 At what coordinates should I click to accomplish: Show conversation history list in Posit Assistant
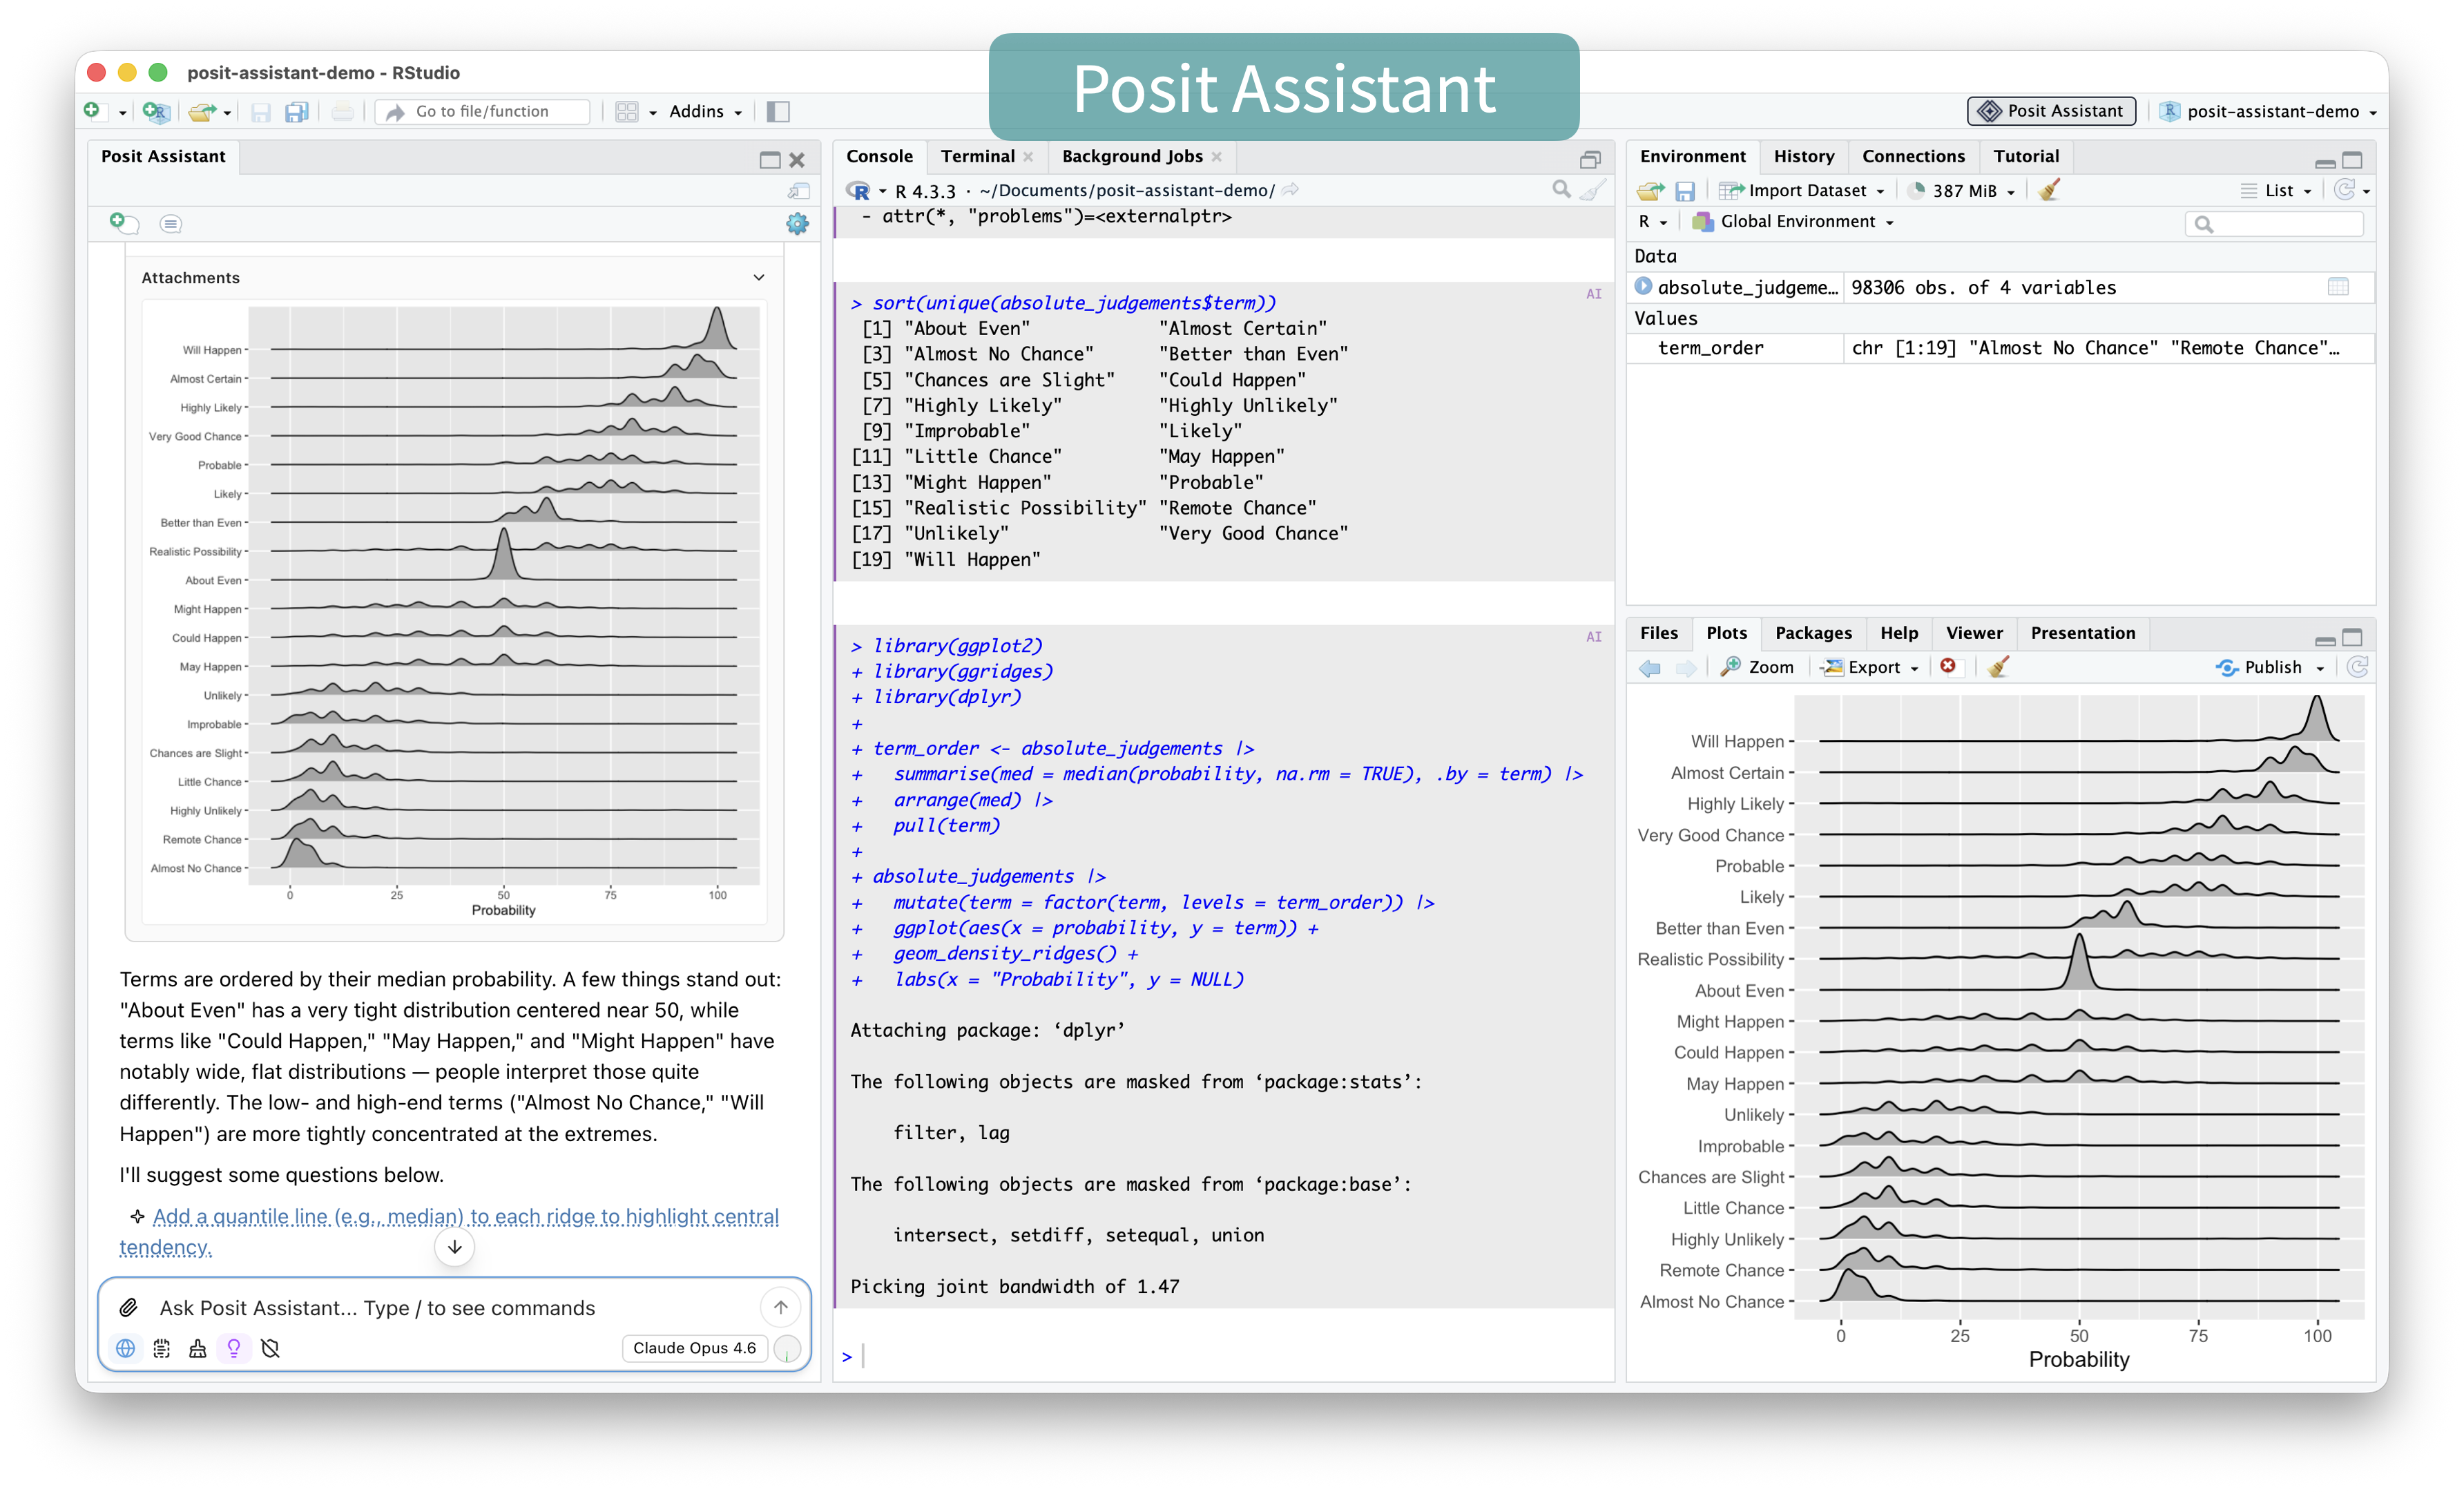click(x=171, y=223)
